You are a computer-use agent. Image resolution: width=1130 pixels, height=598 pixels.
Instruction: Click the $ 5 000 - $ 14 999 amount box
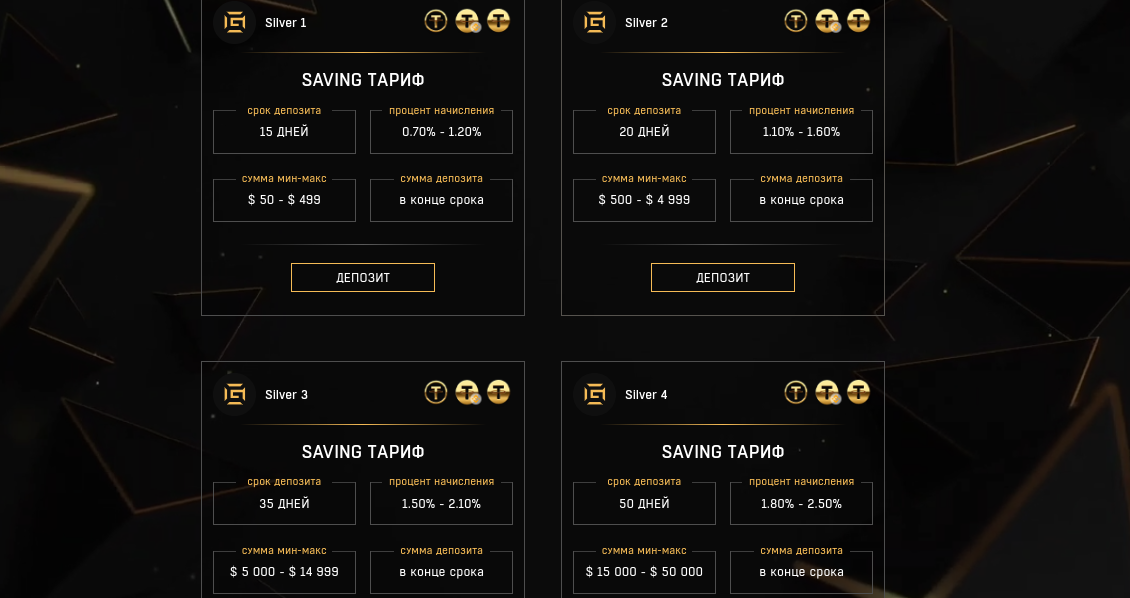click(284, 572)
